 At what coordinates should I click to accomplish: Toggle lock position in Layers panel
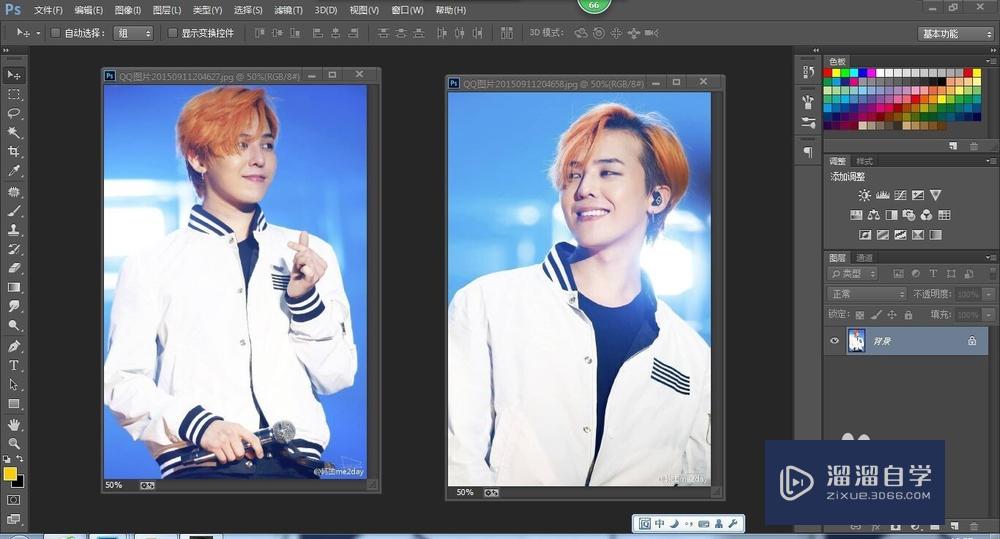point(892,314)
